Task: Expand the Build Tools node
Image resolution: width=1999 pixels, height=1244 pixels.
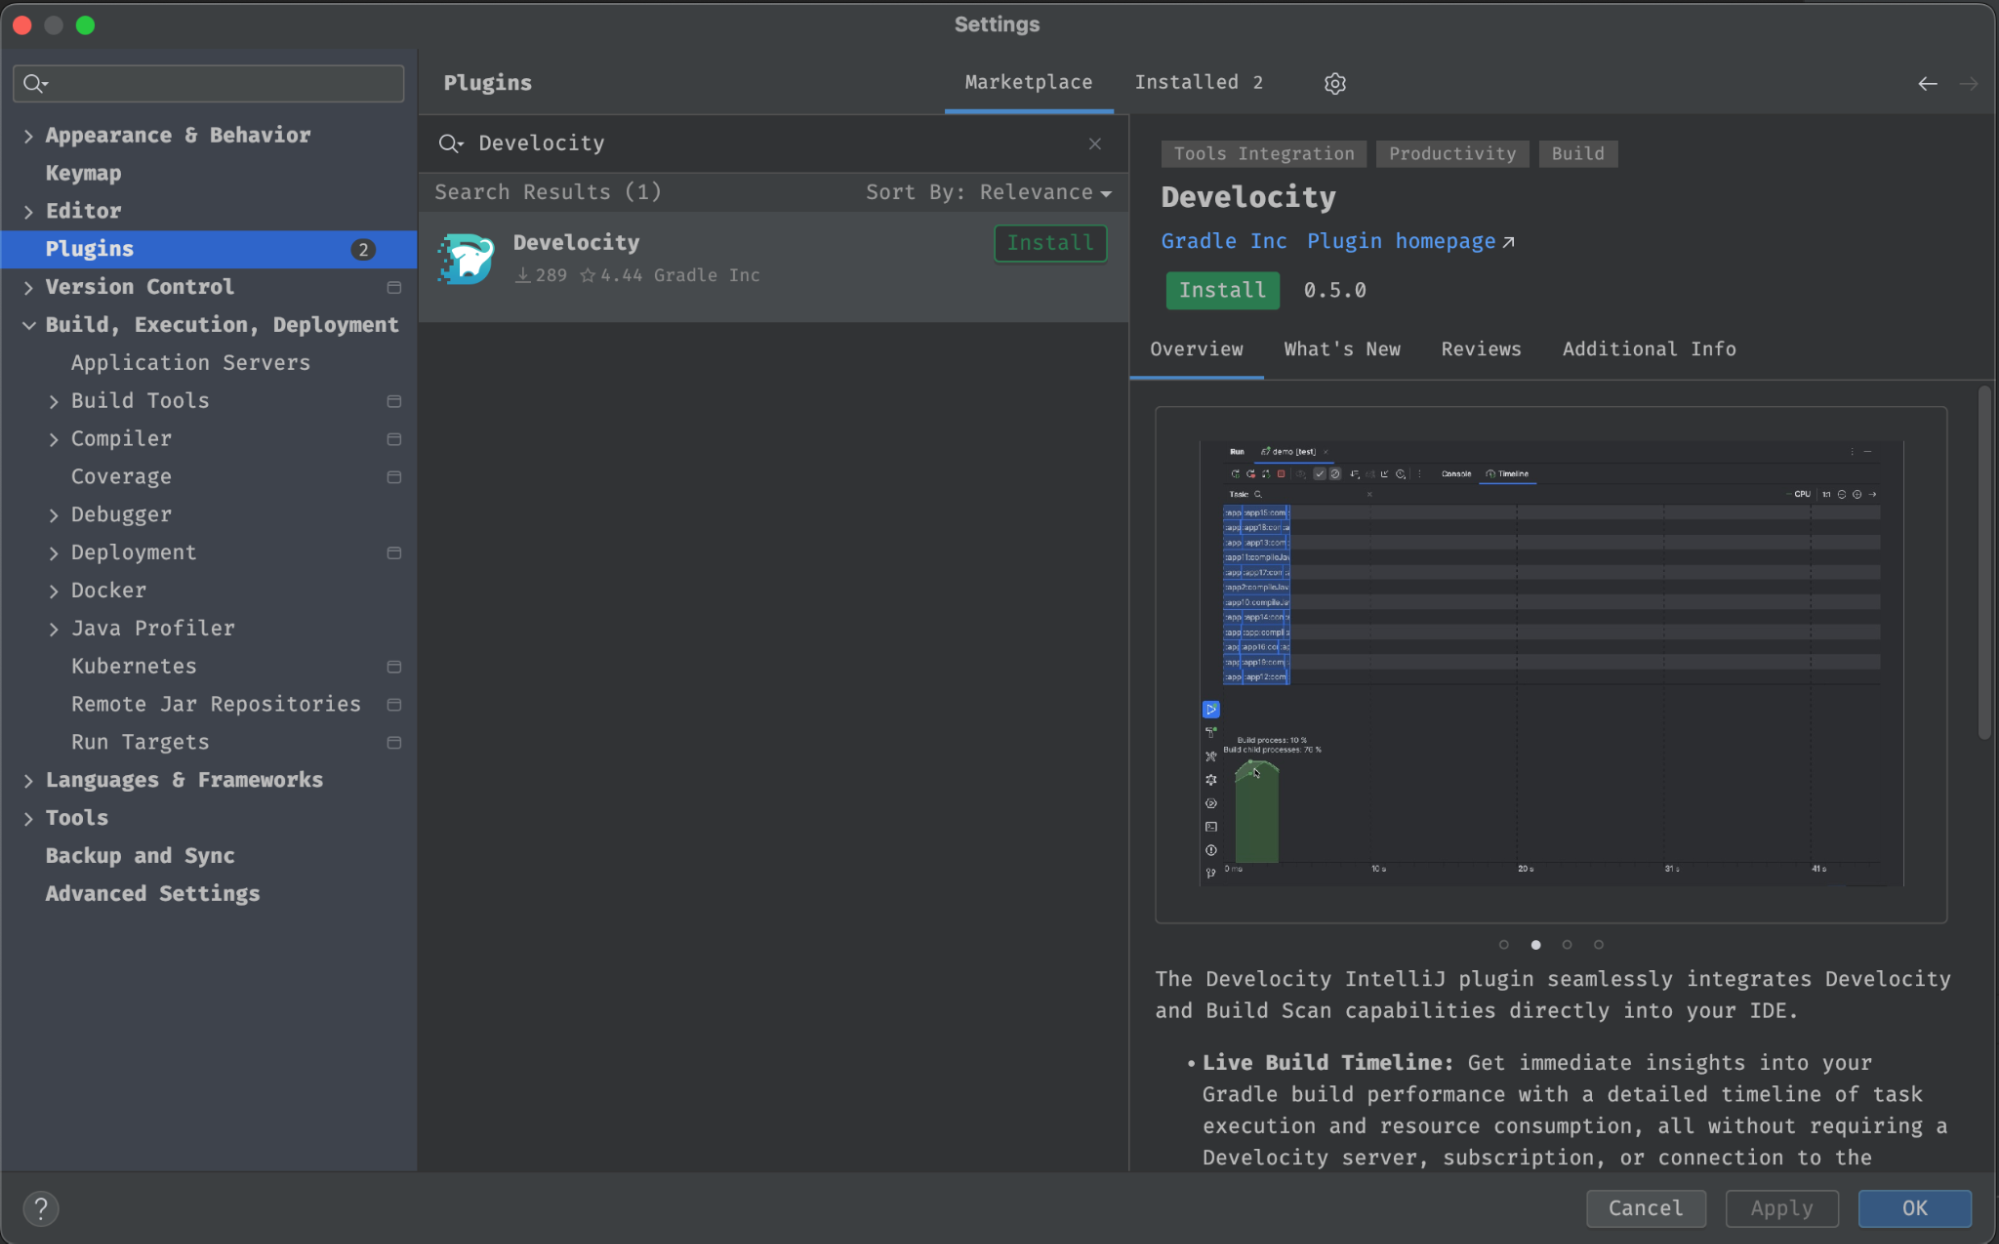Action: click(x=54, y=401)
